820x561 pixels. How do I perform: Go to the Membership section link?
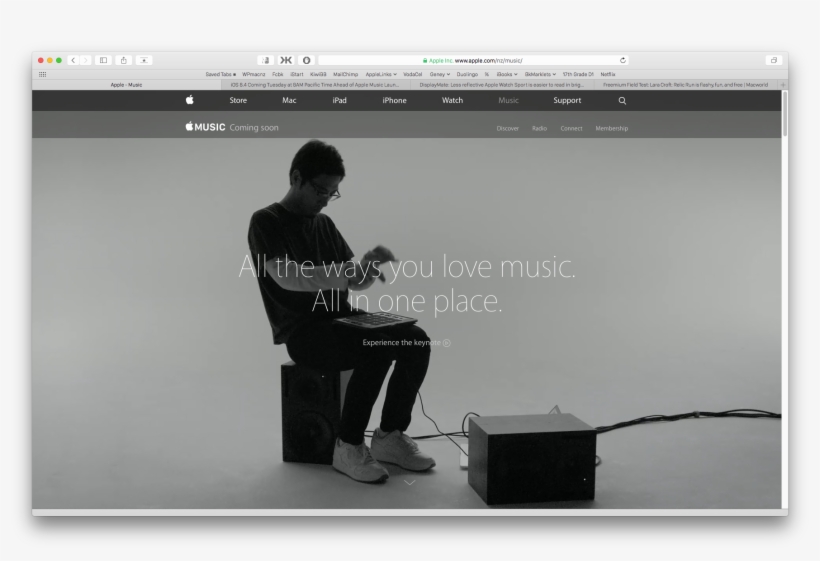click(611, 128)
